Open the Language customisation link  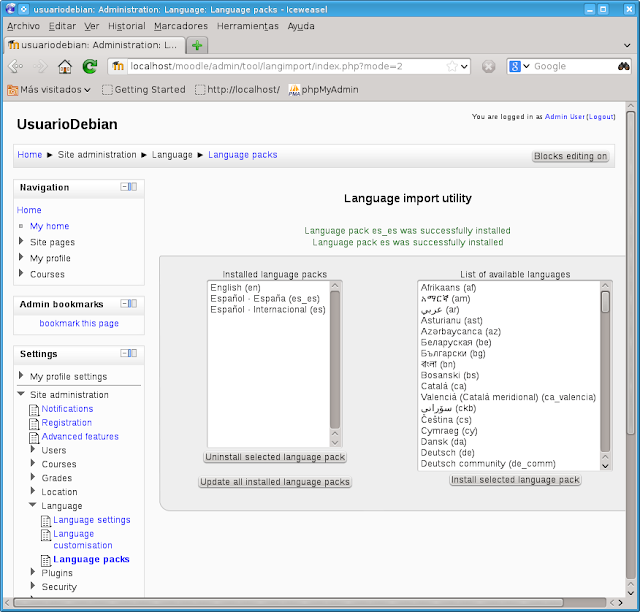(x=82, y=539)
